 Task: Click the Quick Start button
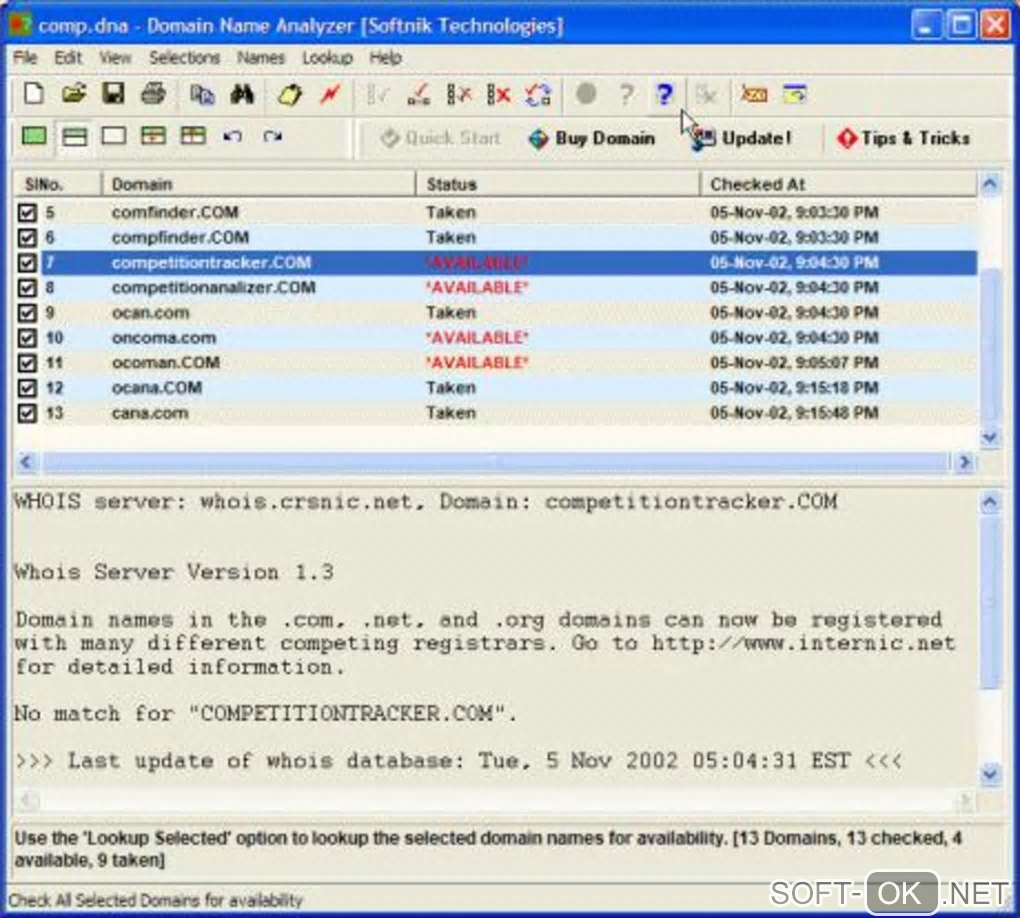tap(440, 139)
